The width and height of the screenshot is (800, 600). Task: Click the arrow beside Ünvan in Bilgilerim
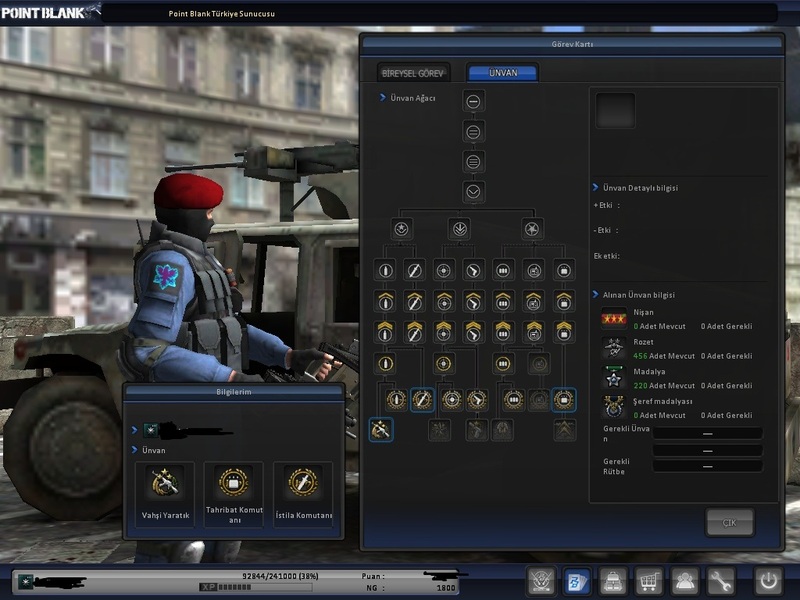[135, 449]
